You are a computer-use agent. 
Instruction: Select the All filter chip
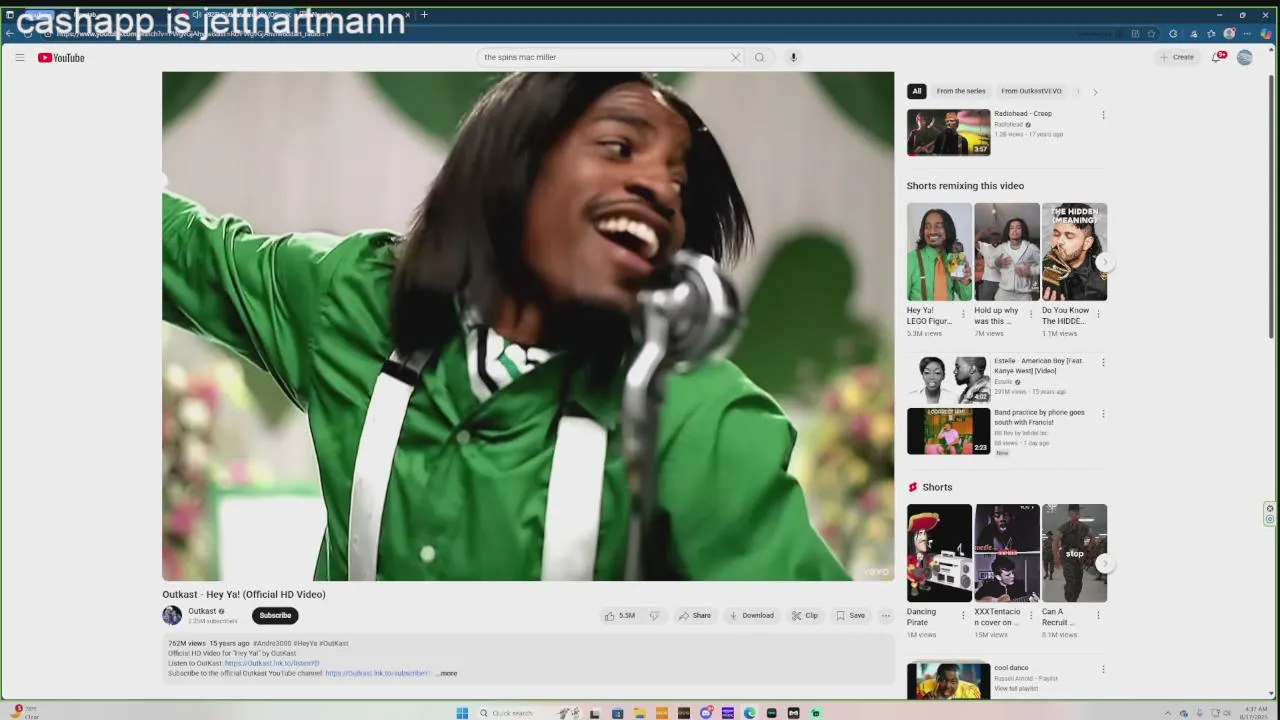click(917, 91)
